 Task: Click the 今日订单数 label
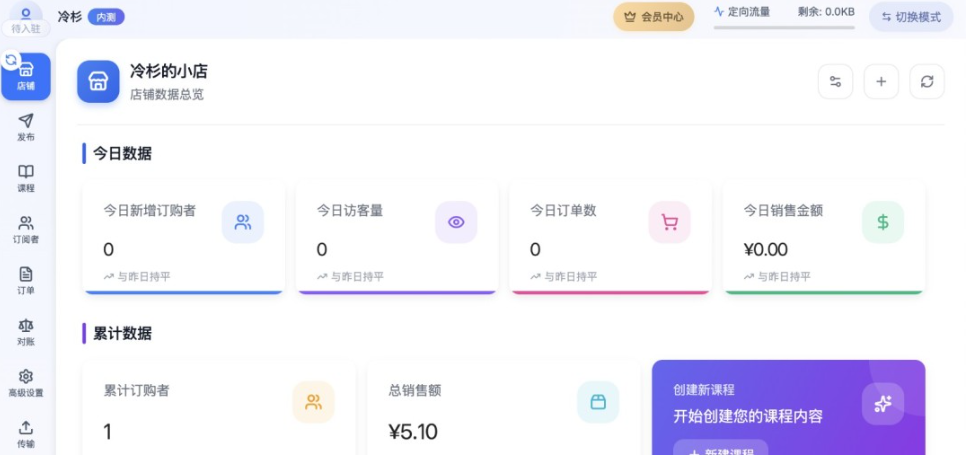pos(563,211)
